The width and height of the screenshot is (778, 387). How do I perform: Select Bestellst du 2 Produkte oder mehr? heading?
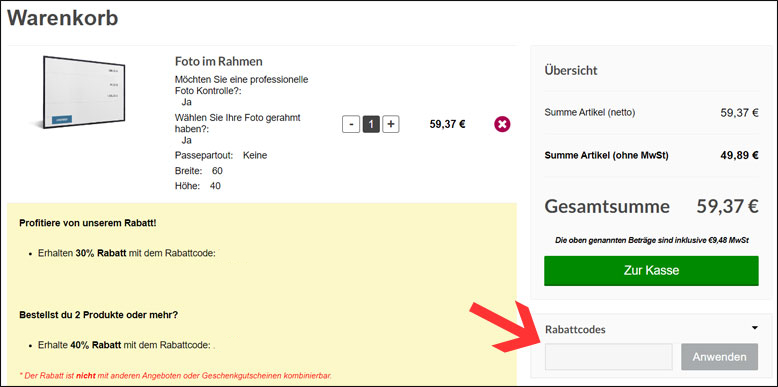coord(98,315)
